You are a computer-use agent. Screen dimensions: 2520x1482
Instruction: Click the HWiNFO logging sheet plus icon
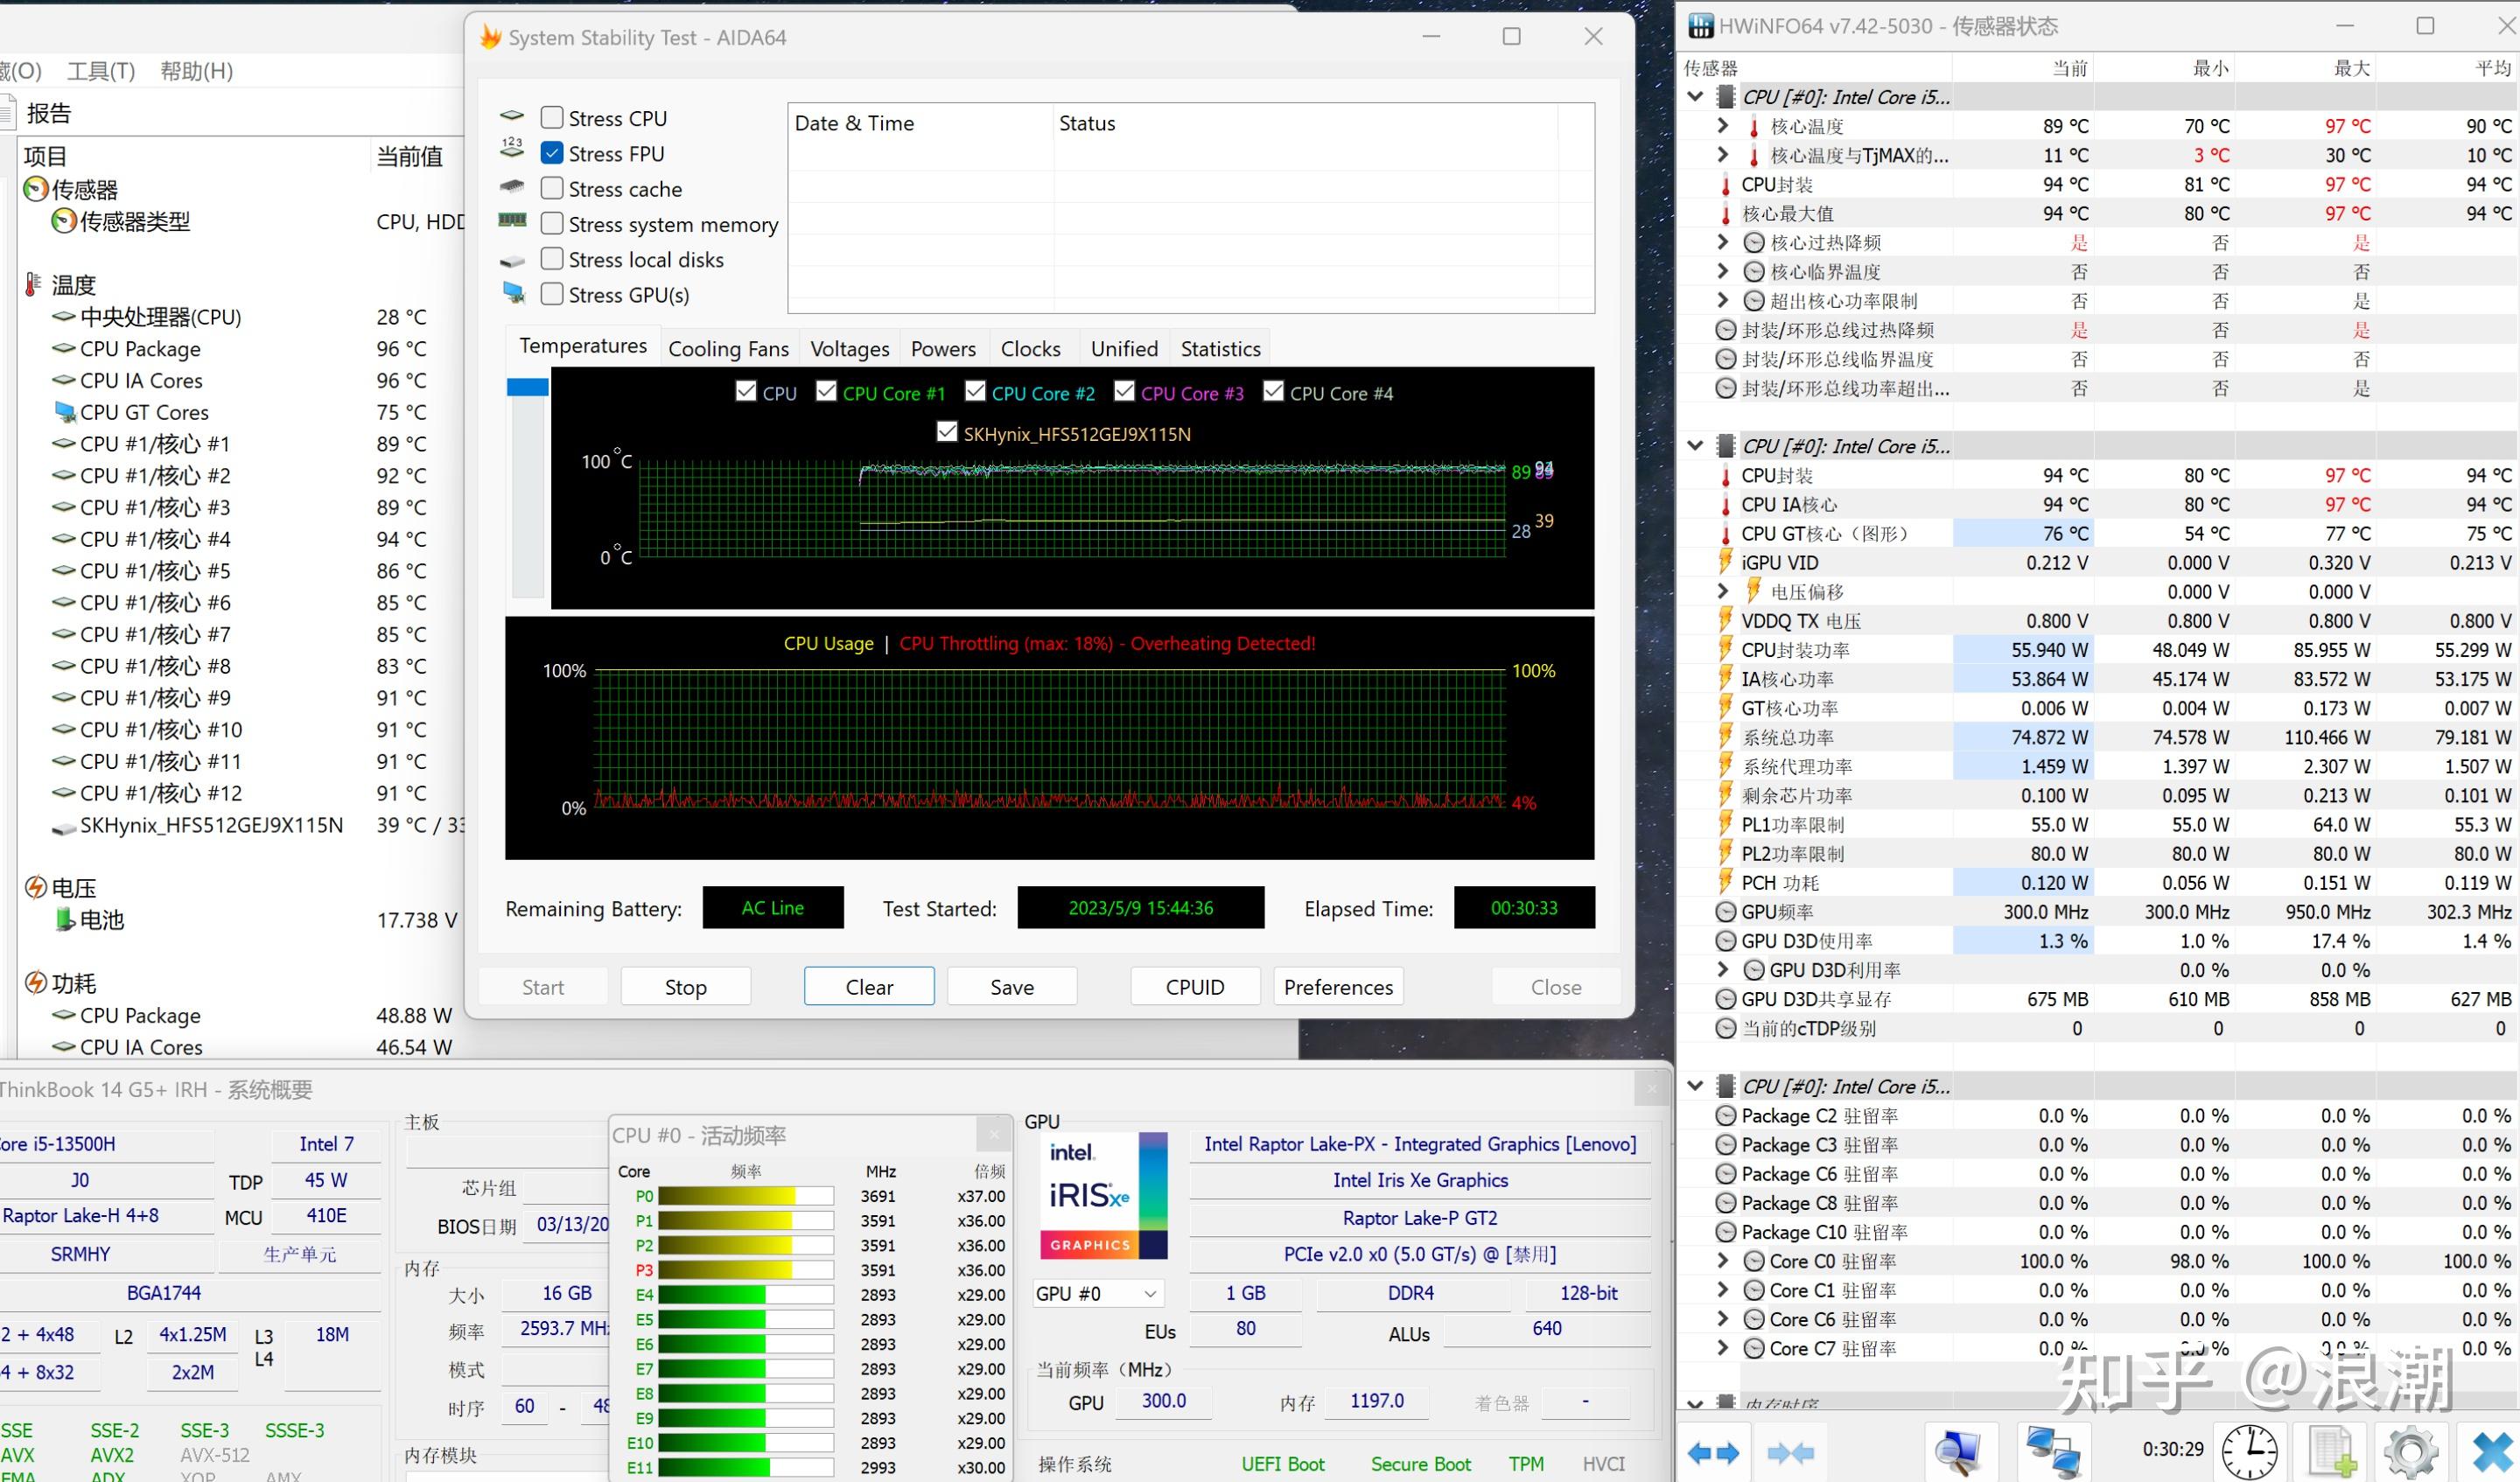2332,1452
